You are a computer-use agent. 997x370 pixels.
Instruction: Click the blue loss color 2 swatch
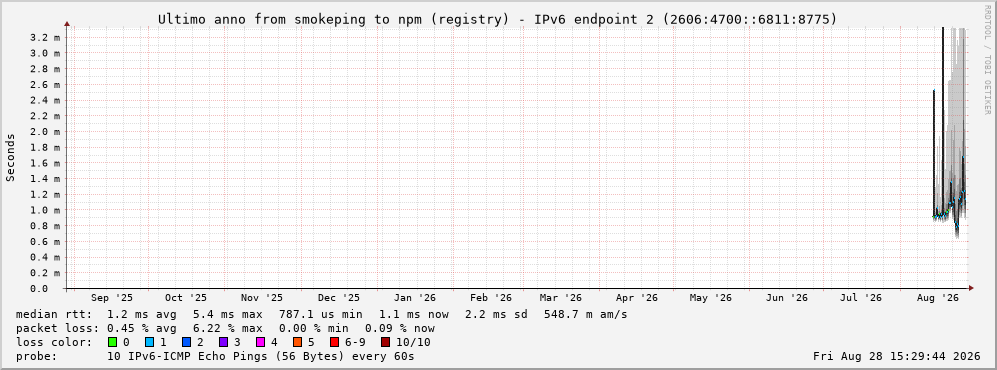pyautogui.click(x=186, y=343)
